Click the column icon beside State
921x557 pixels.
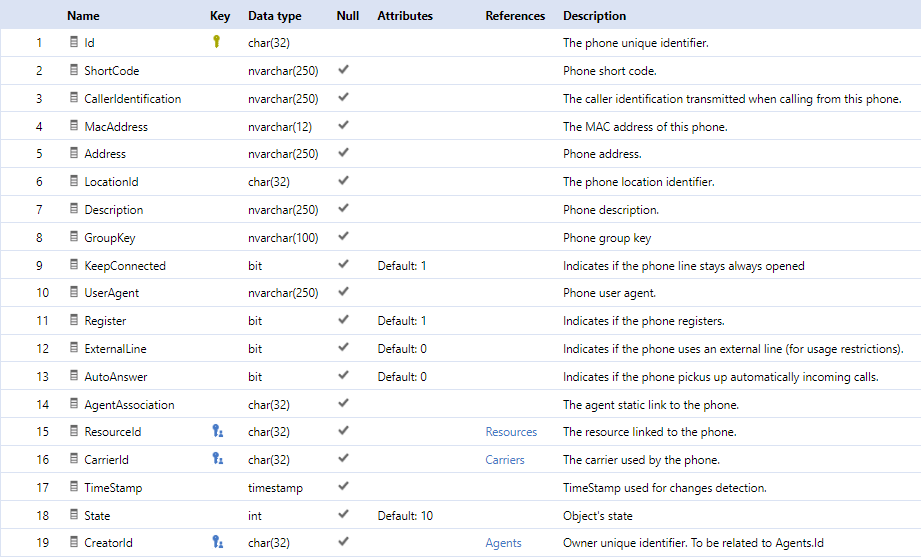tap(73, 515)
